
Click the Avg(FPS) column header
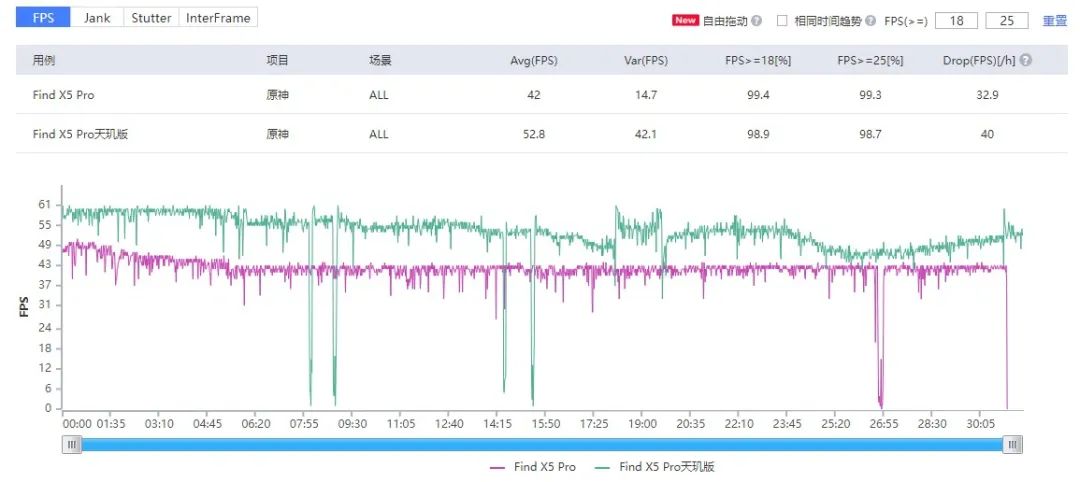tap(533, 61)
